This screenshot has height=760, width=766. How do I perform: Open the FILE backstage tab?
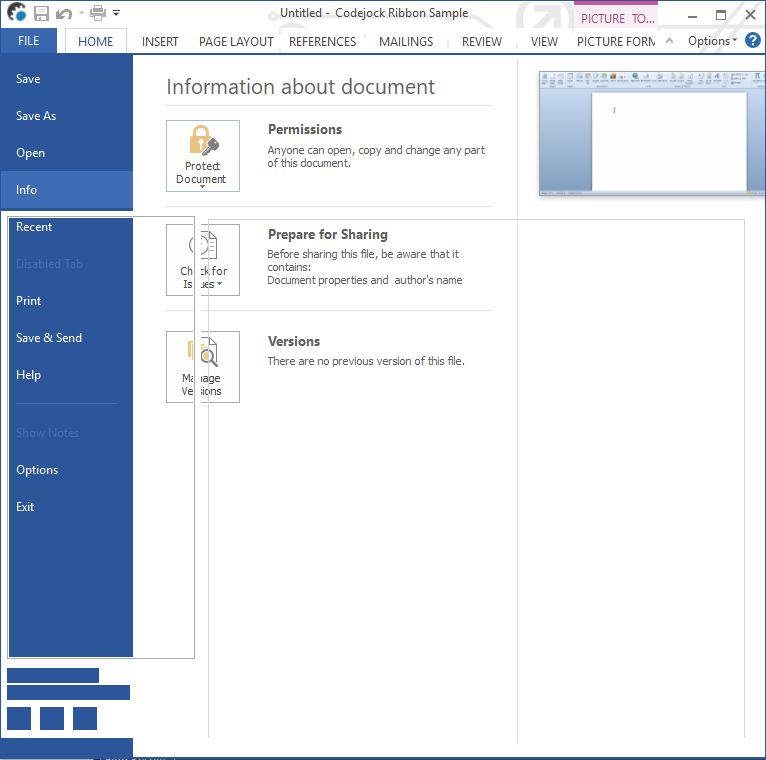(28, 41)
